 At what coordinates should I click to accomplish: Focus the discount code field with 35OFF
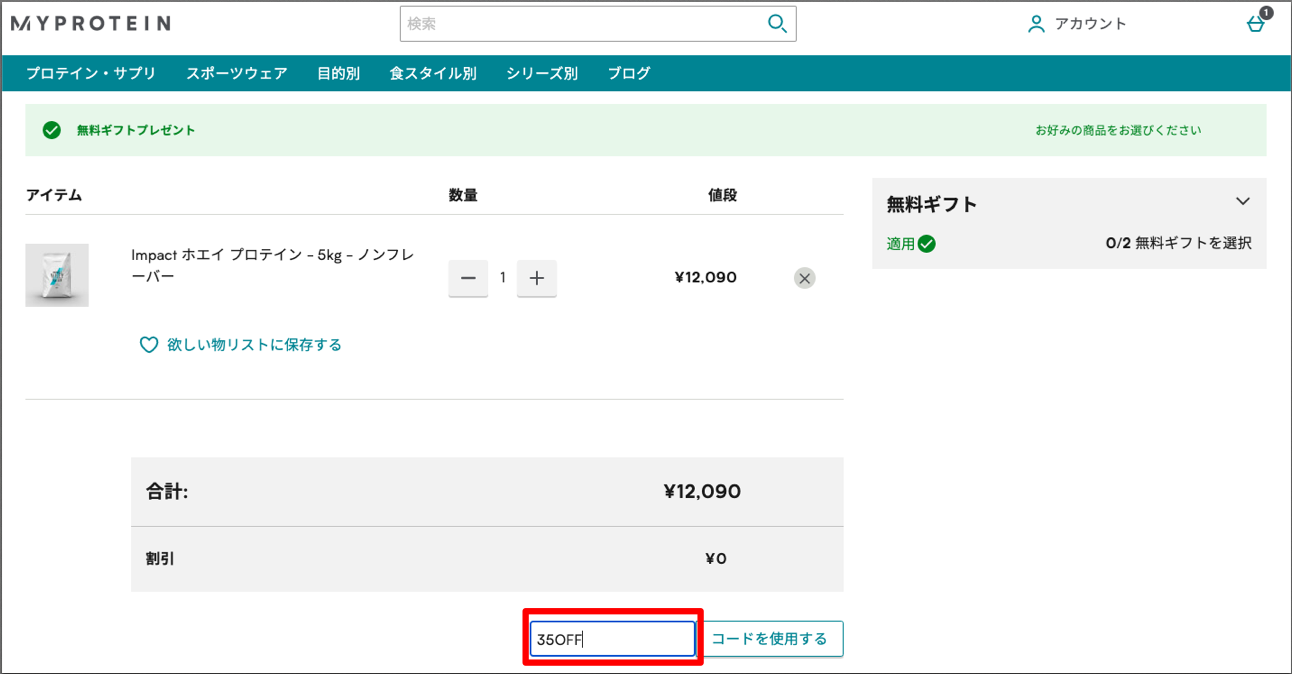(612, 639)
